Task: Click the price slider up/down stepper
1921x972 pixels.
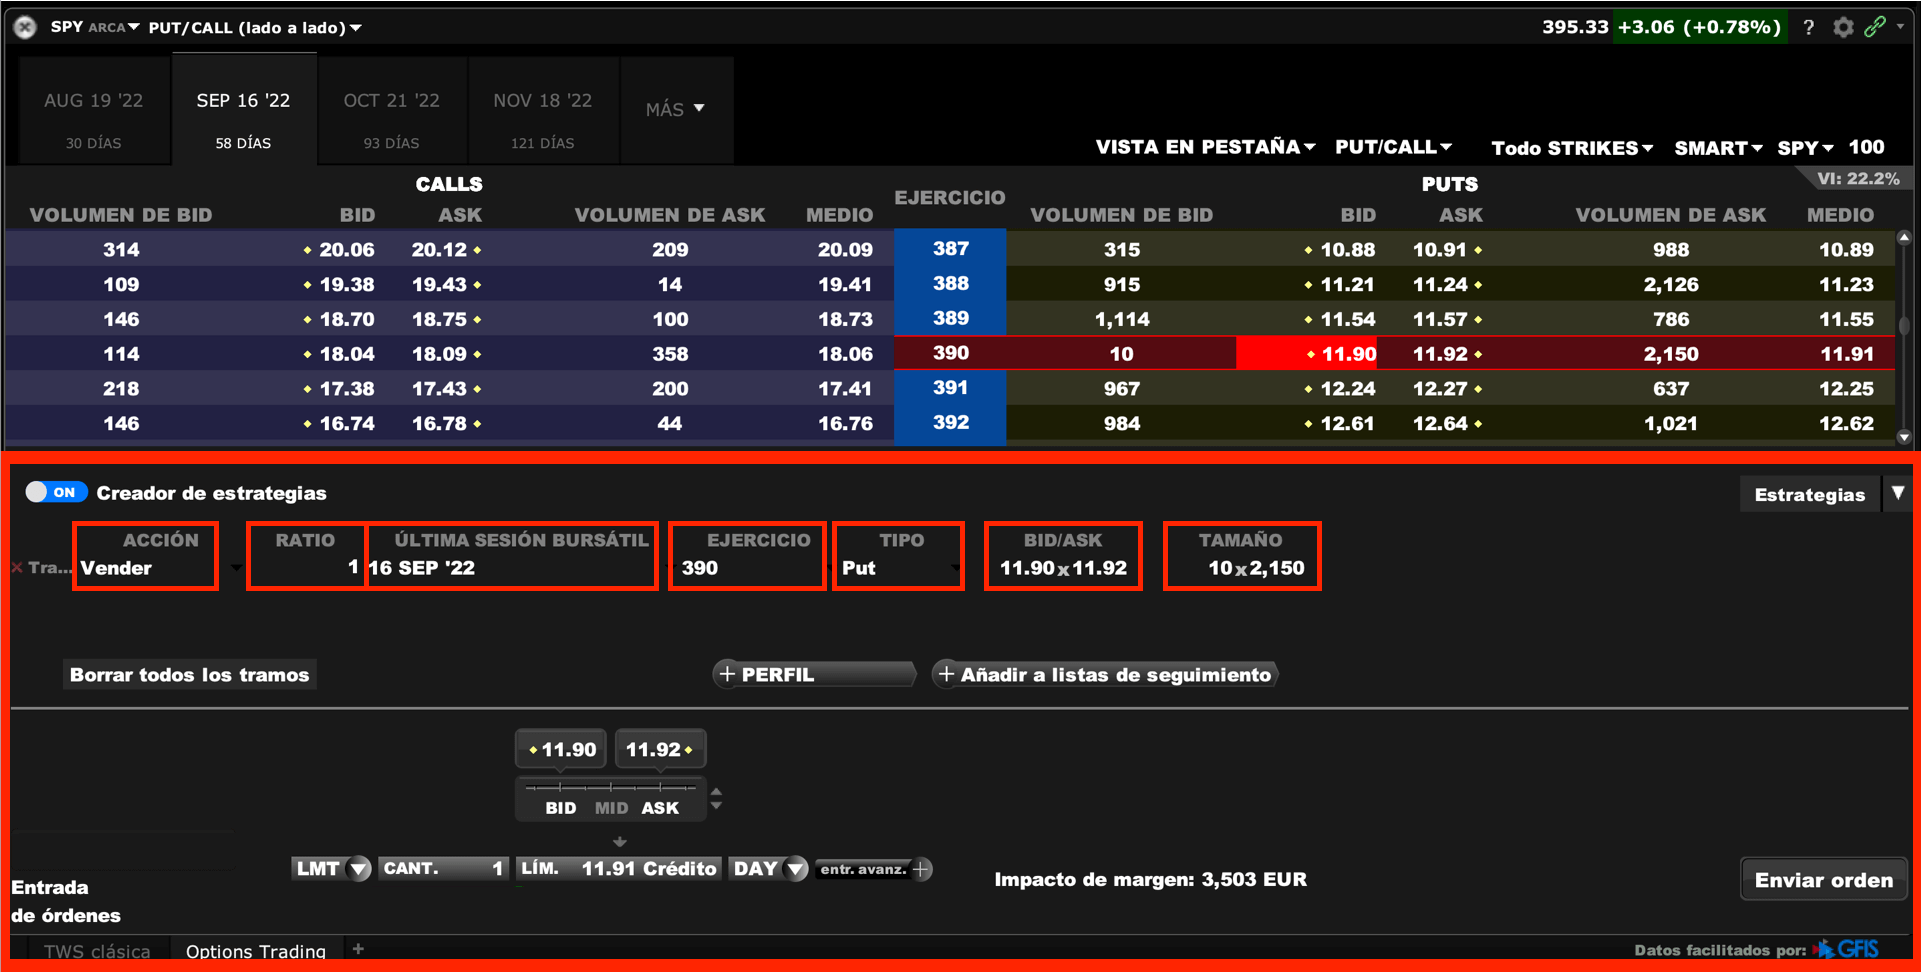Action: 716,799
